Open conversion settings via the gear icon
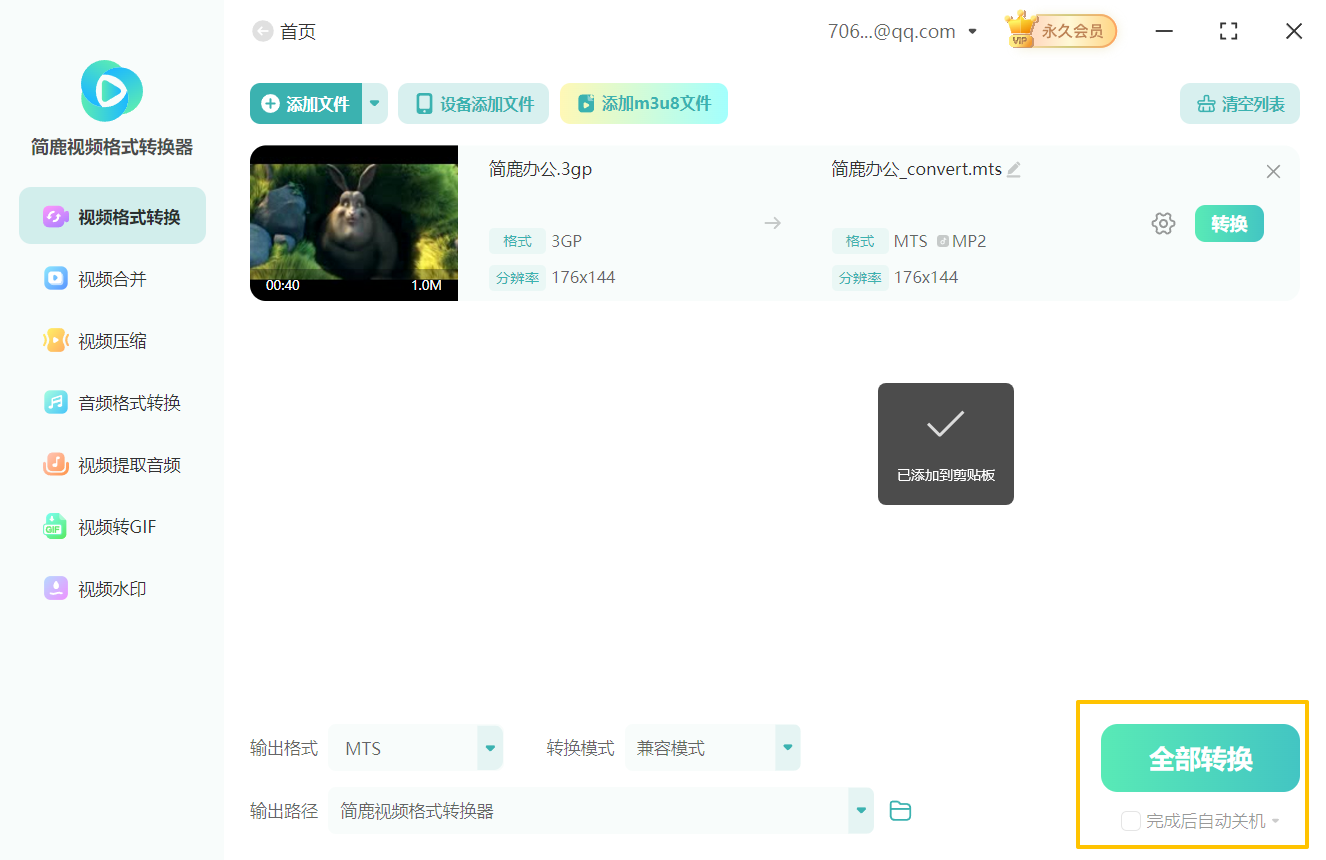 click(1163, 223)
